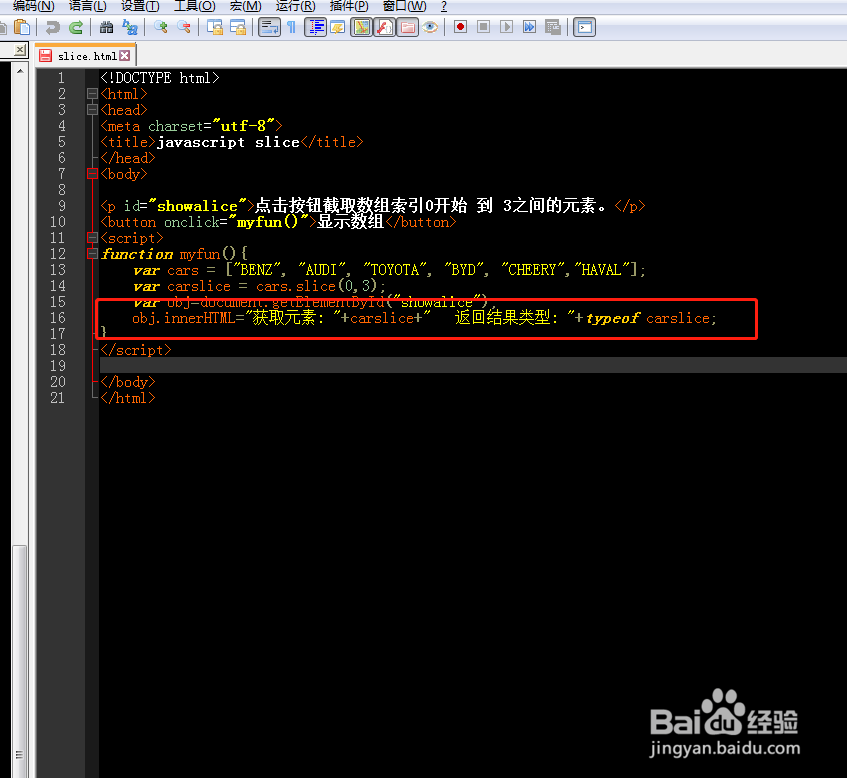This screenshot has width=847, height=778.
Task: Close the left side panel
Action: (x=20, y=50)
